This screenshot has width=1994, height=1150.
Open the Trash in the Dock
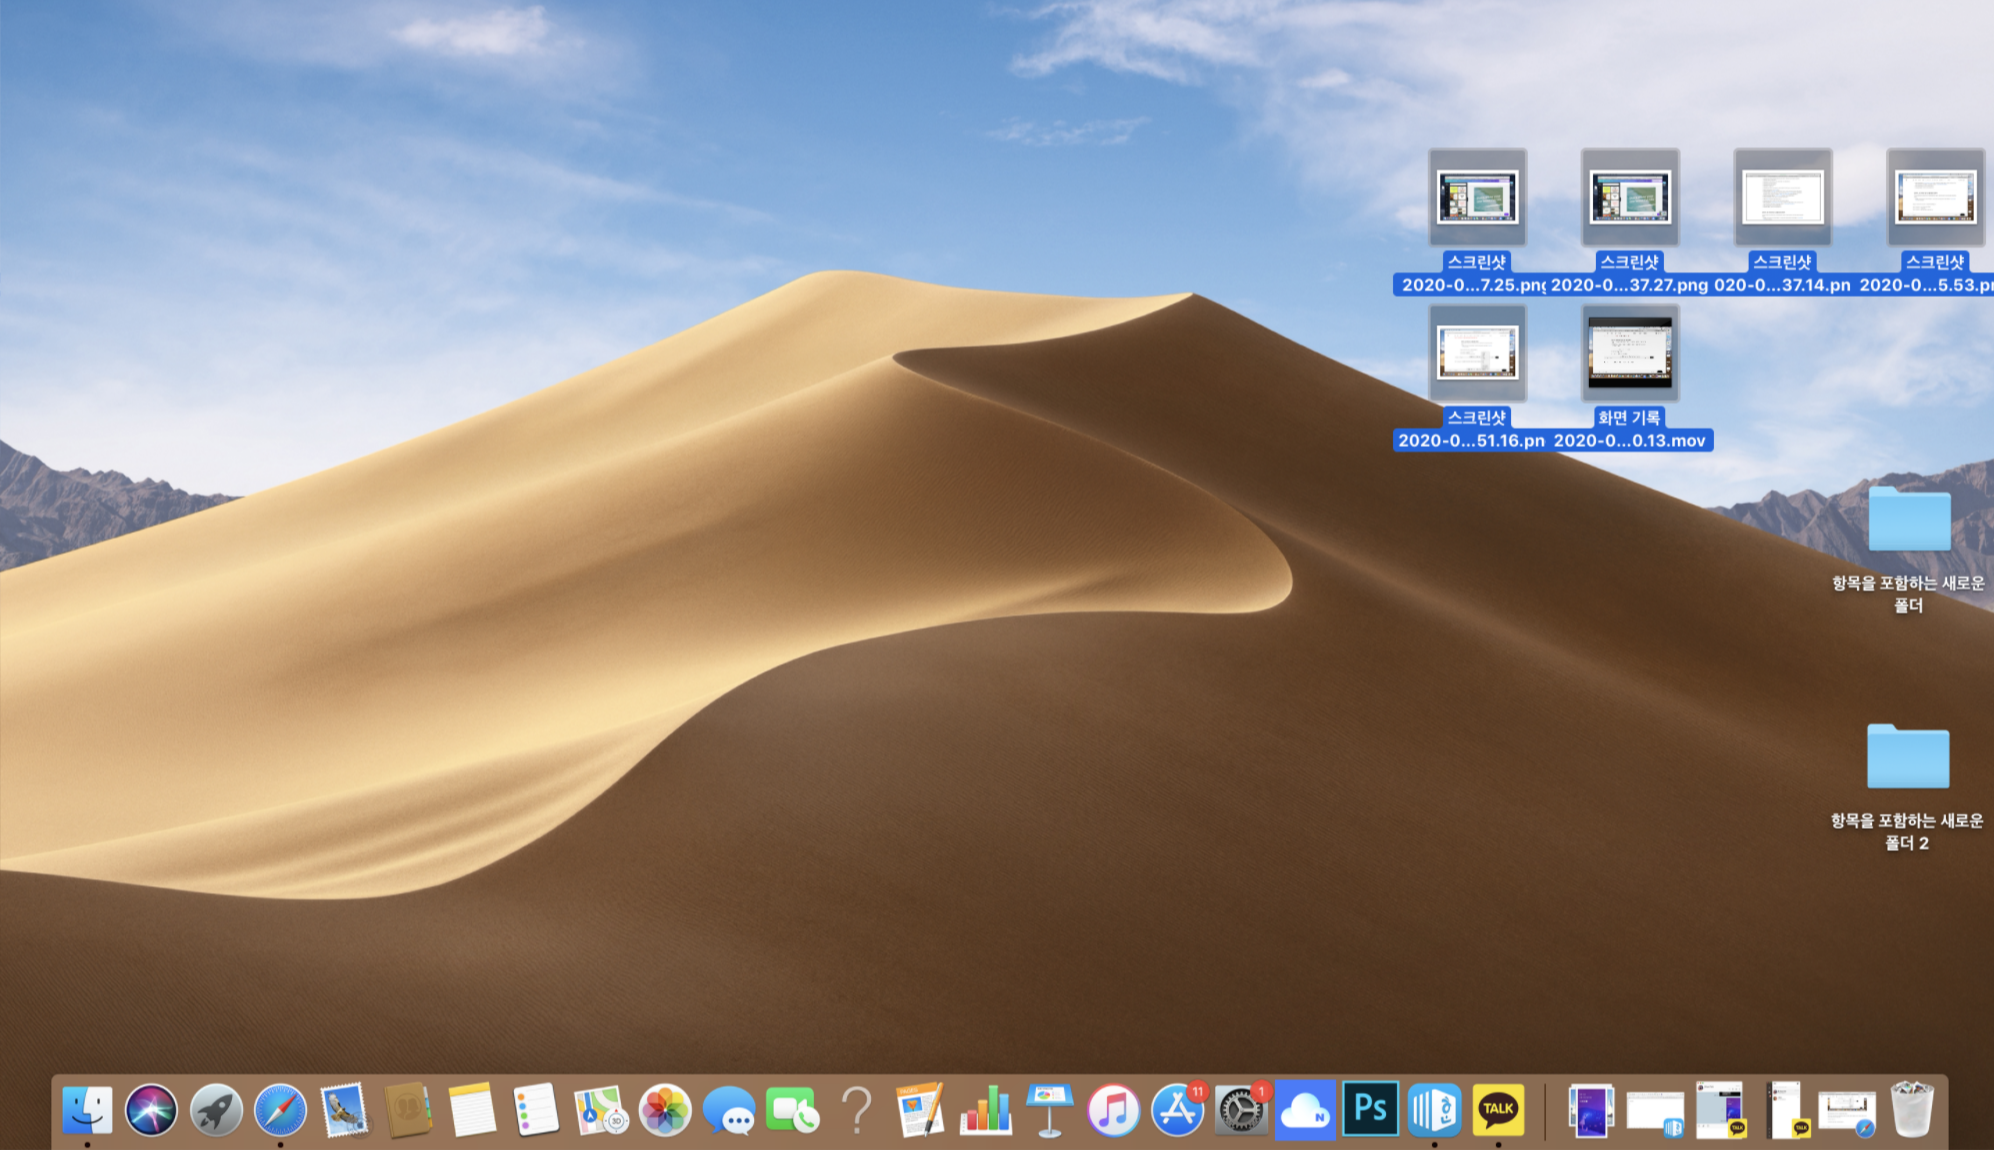[x=1911, y=1108]
